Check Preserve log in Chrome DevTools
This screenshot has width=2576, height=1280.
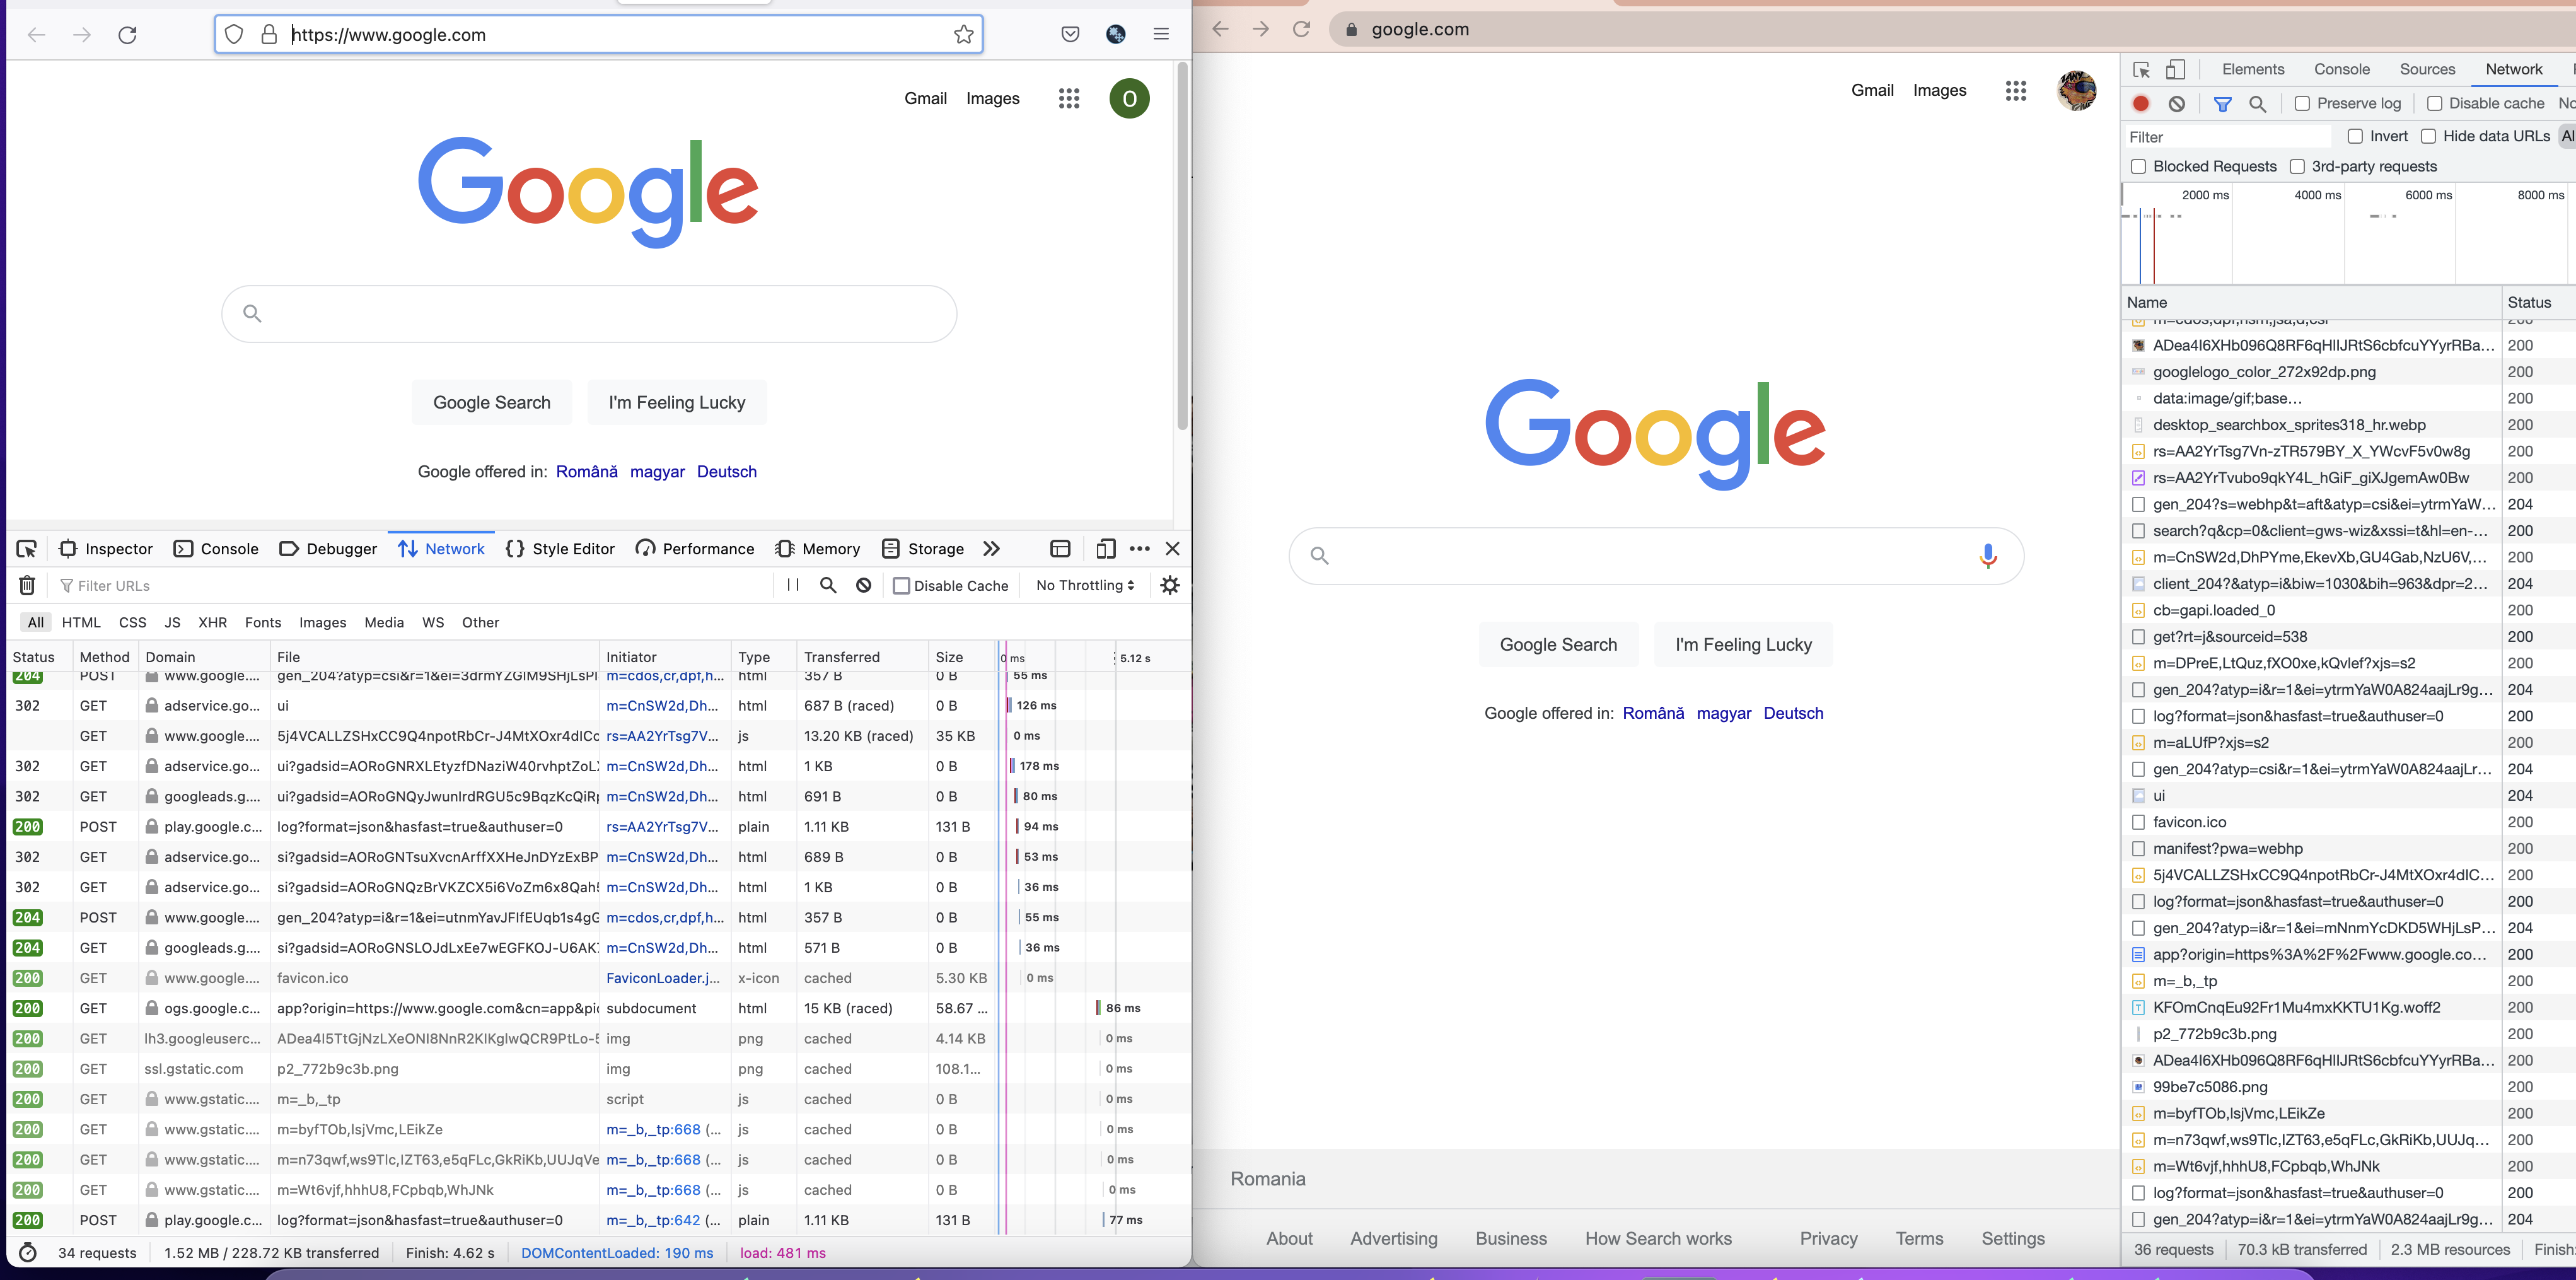pyautogui.click(x=2302, y=103)
